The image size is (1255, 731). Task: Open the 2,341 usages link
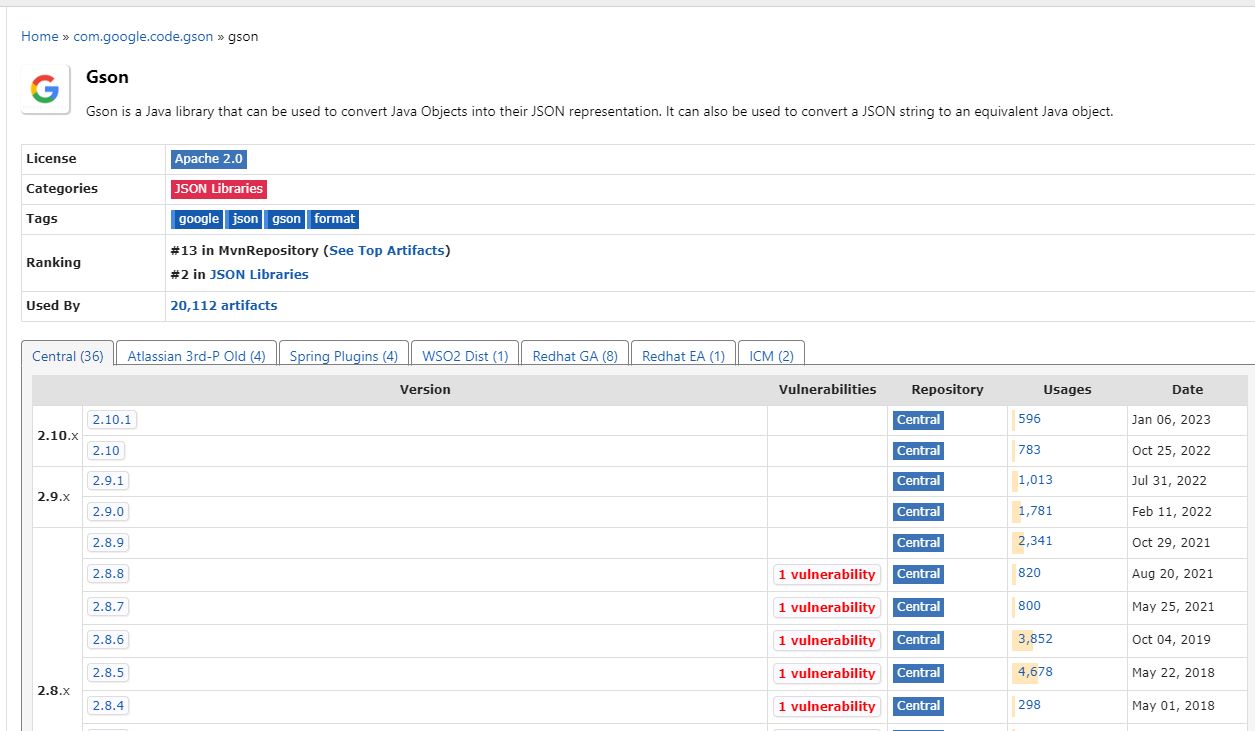click(1035, 541)
